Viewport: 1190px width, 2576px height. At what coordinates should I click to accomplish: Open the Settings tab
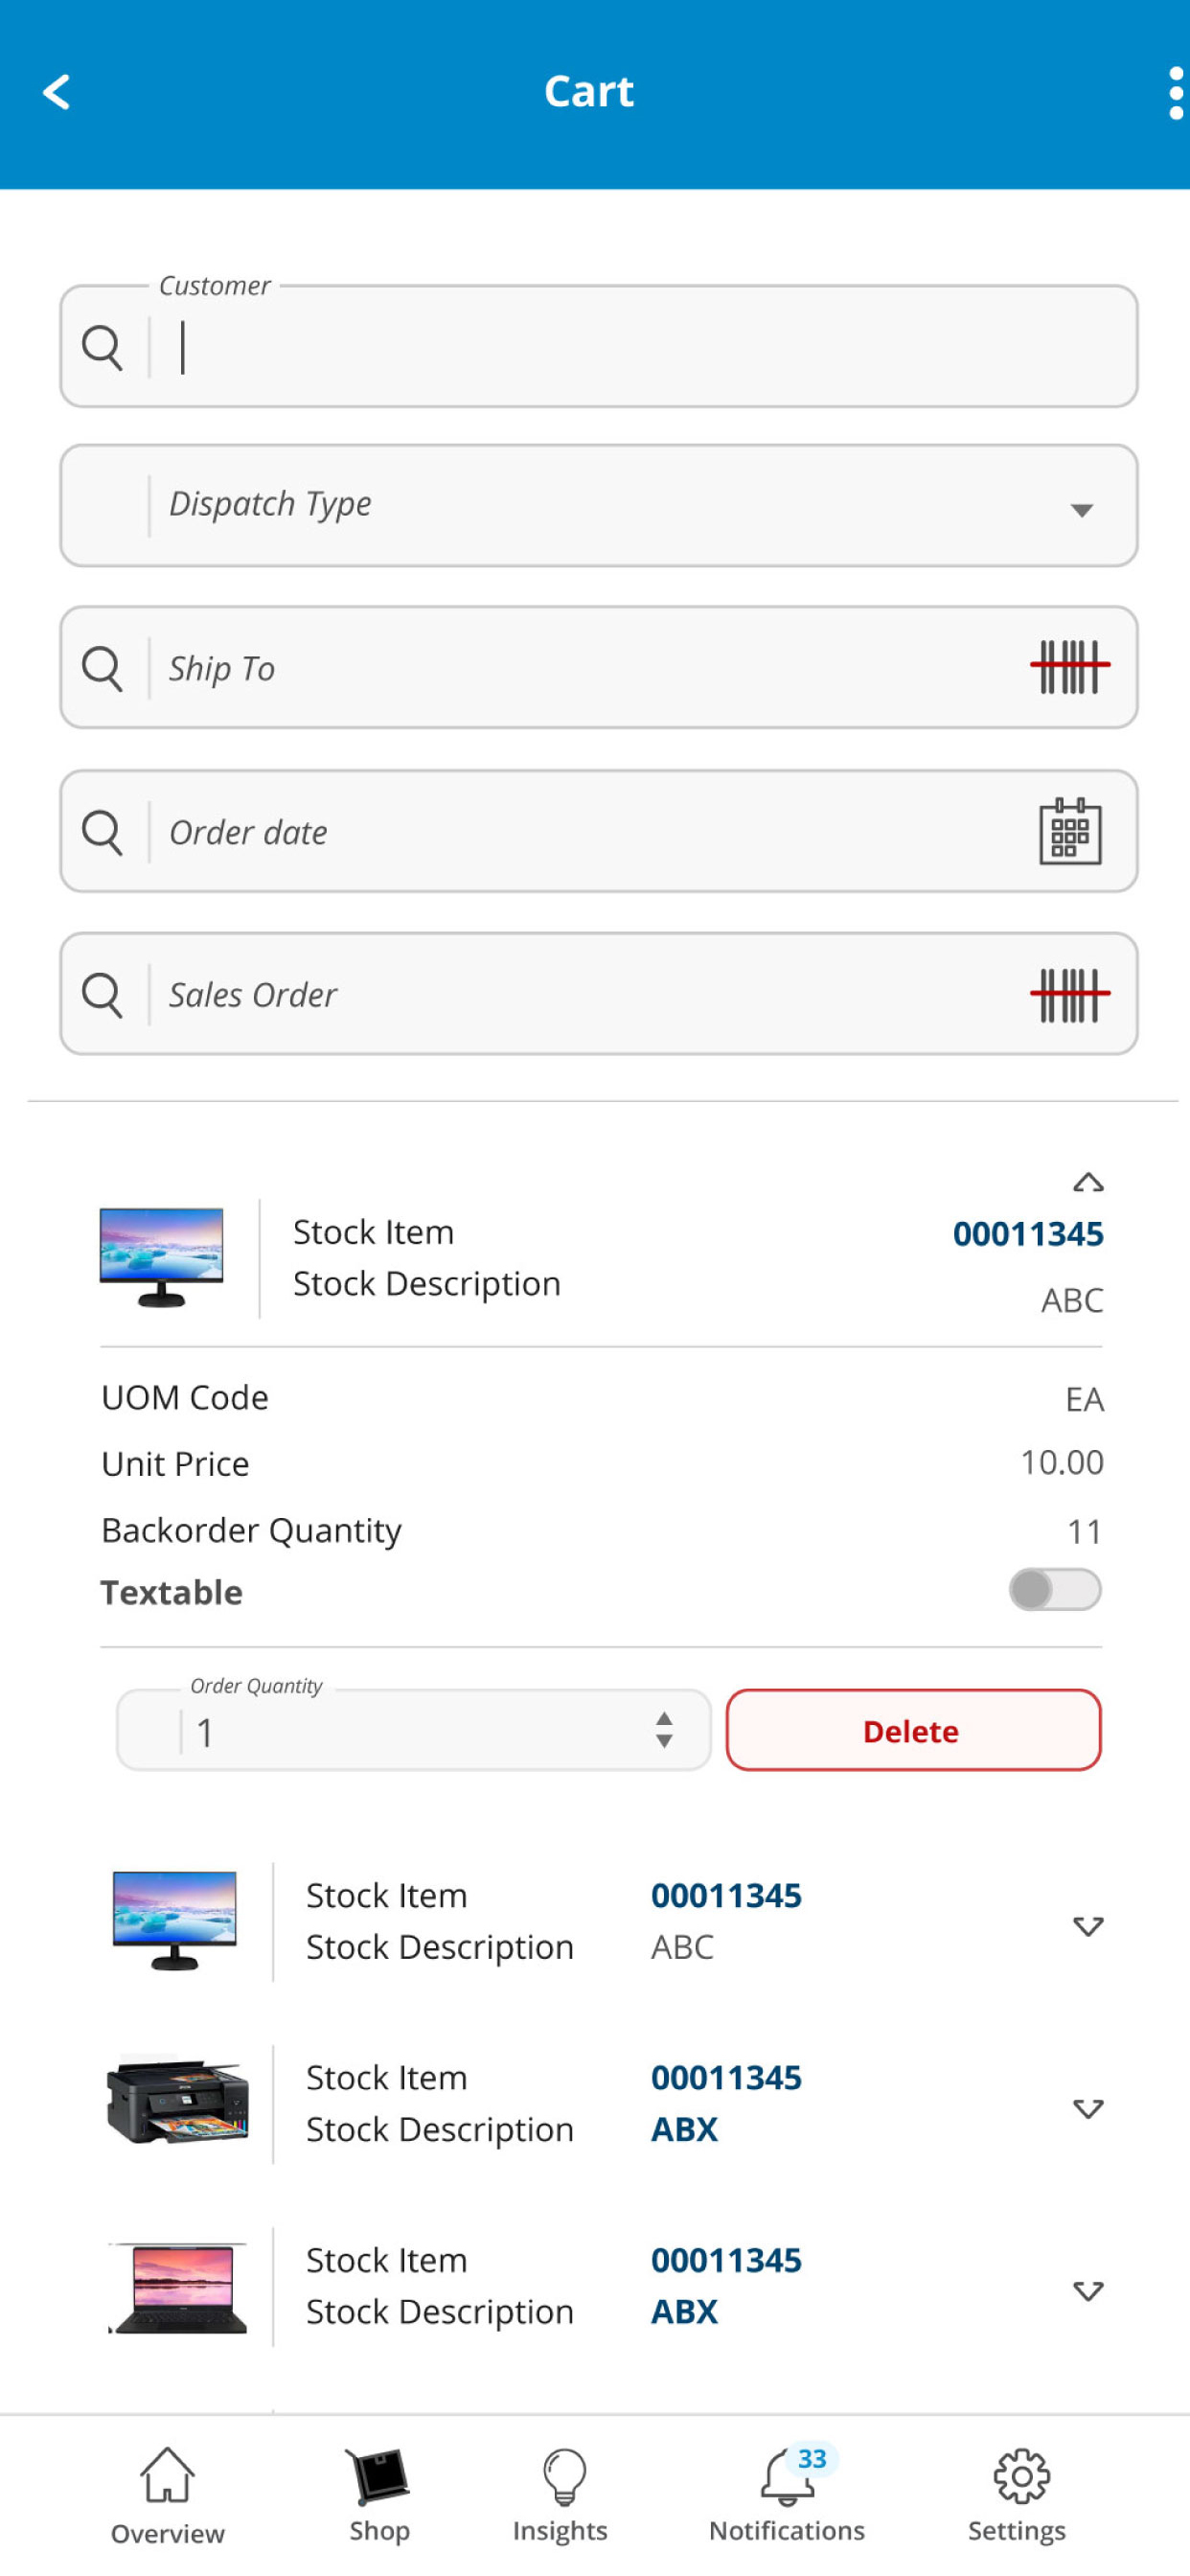[x=1017, y=2493]
